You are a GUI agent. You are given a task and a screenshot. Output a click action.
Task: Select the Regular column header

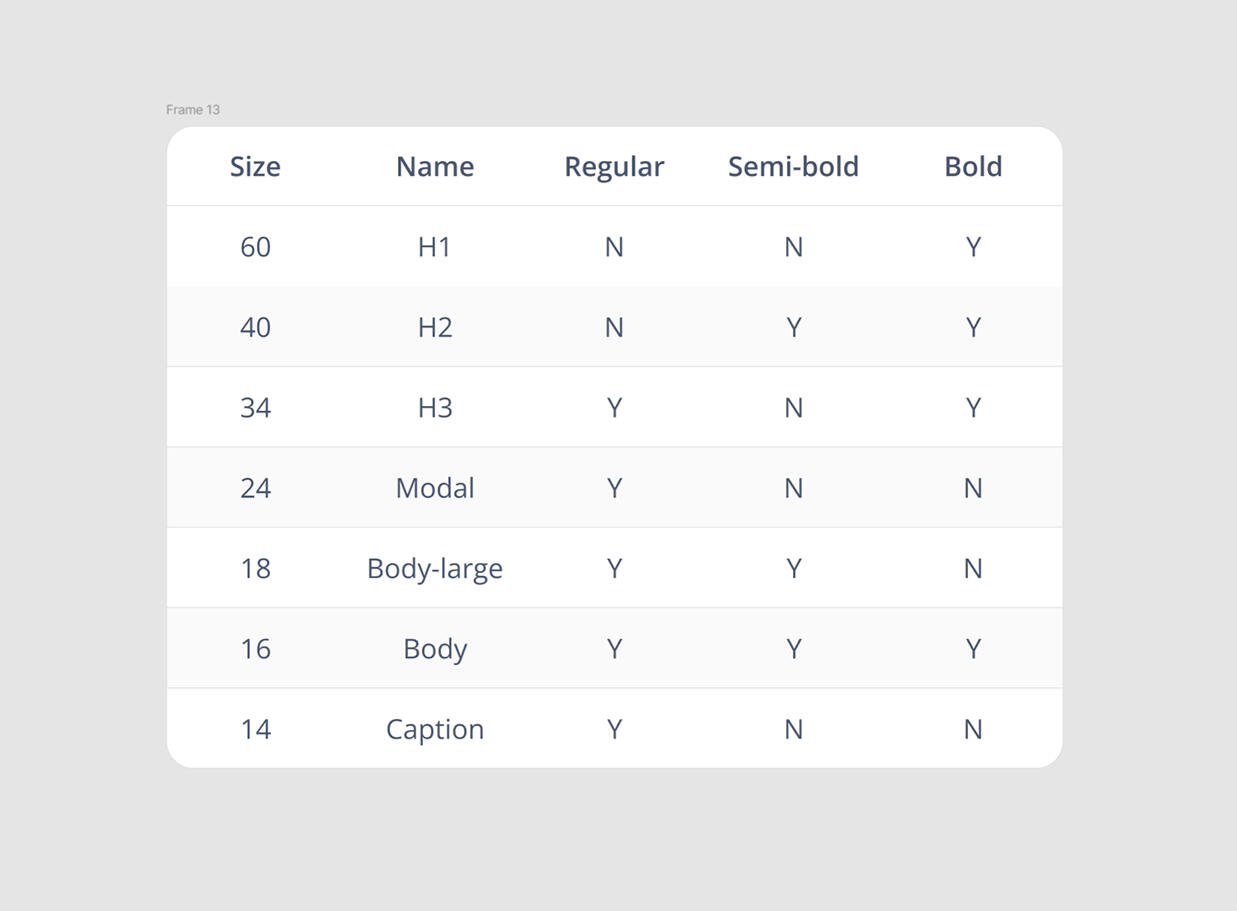tap(614, 167)
